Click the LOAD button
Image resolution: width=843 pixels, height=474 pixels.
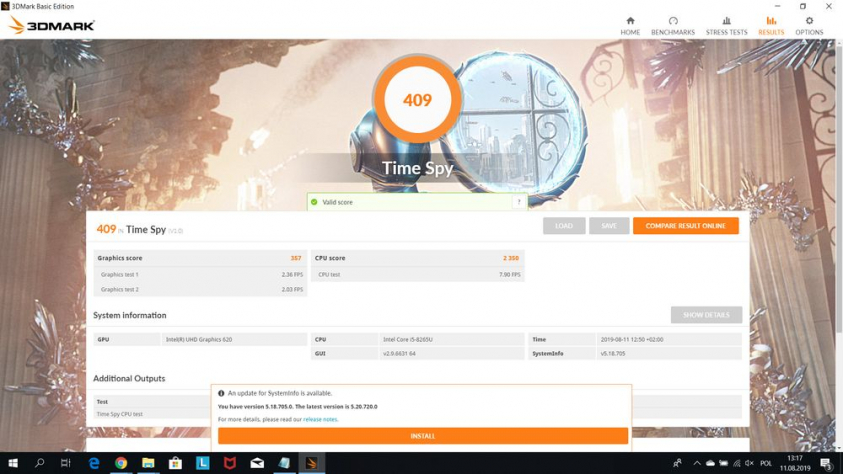coord(564,226)
